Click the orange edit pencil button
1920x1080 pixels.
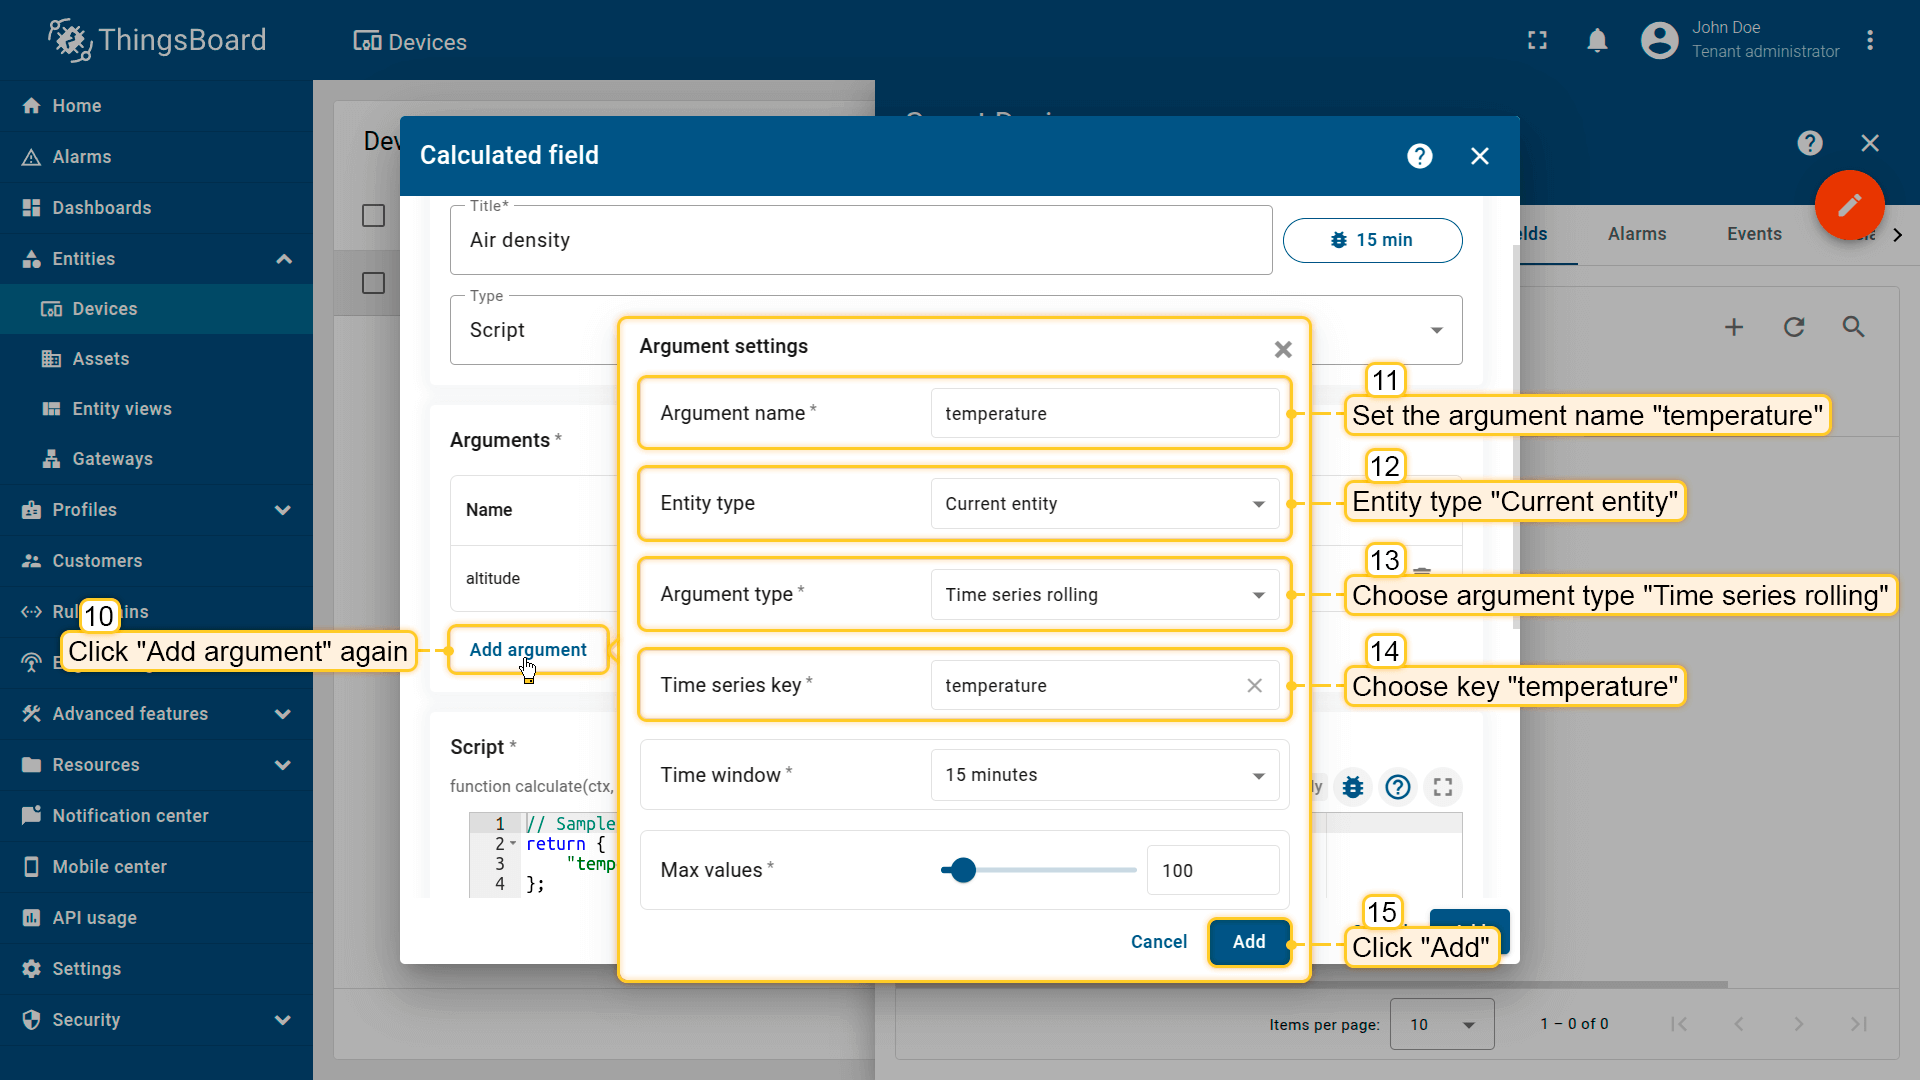pos(1849,205)
